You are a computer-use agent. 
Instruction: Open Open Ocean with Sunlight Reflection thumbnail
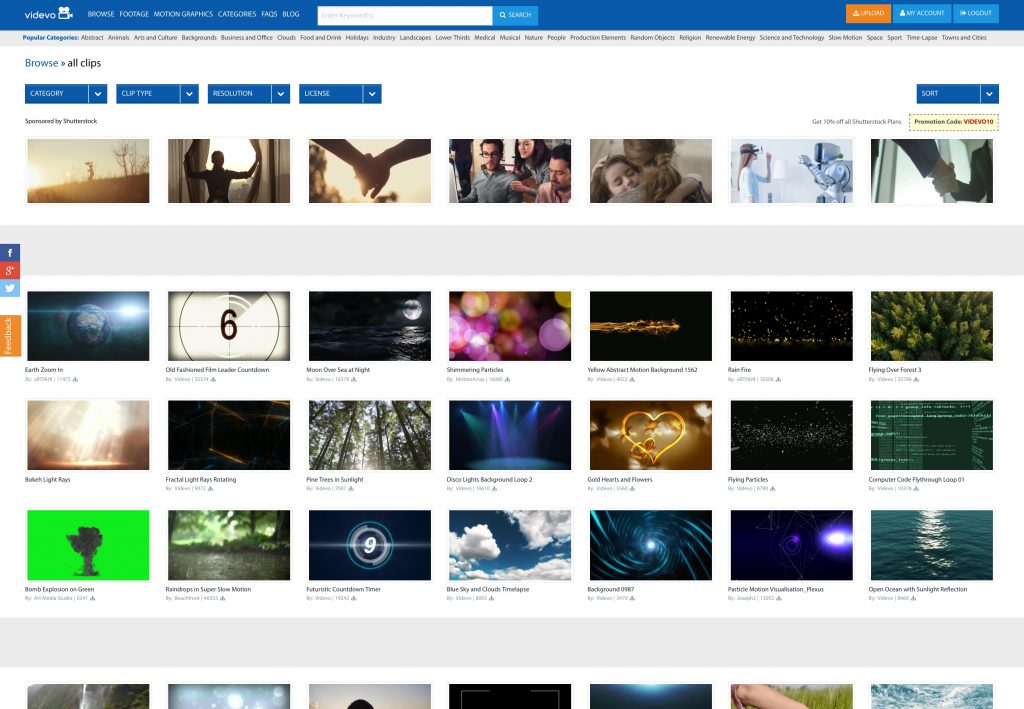(932, 545)
